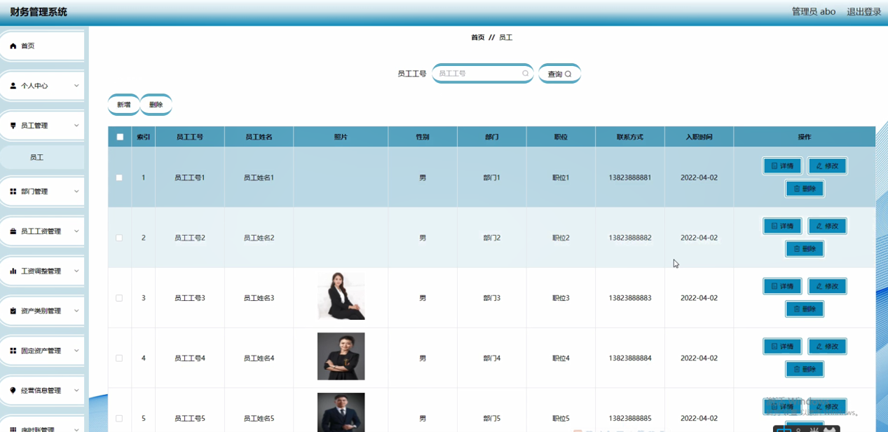Open 详情 for 员工姓名1
This screenshot has height=432, width=888.
point(782,166)
